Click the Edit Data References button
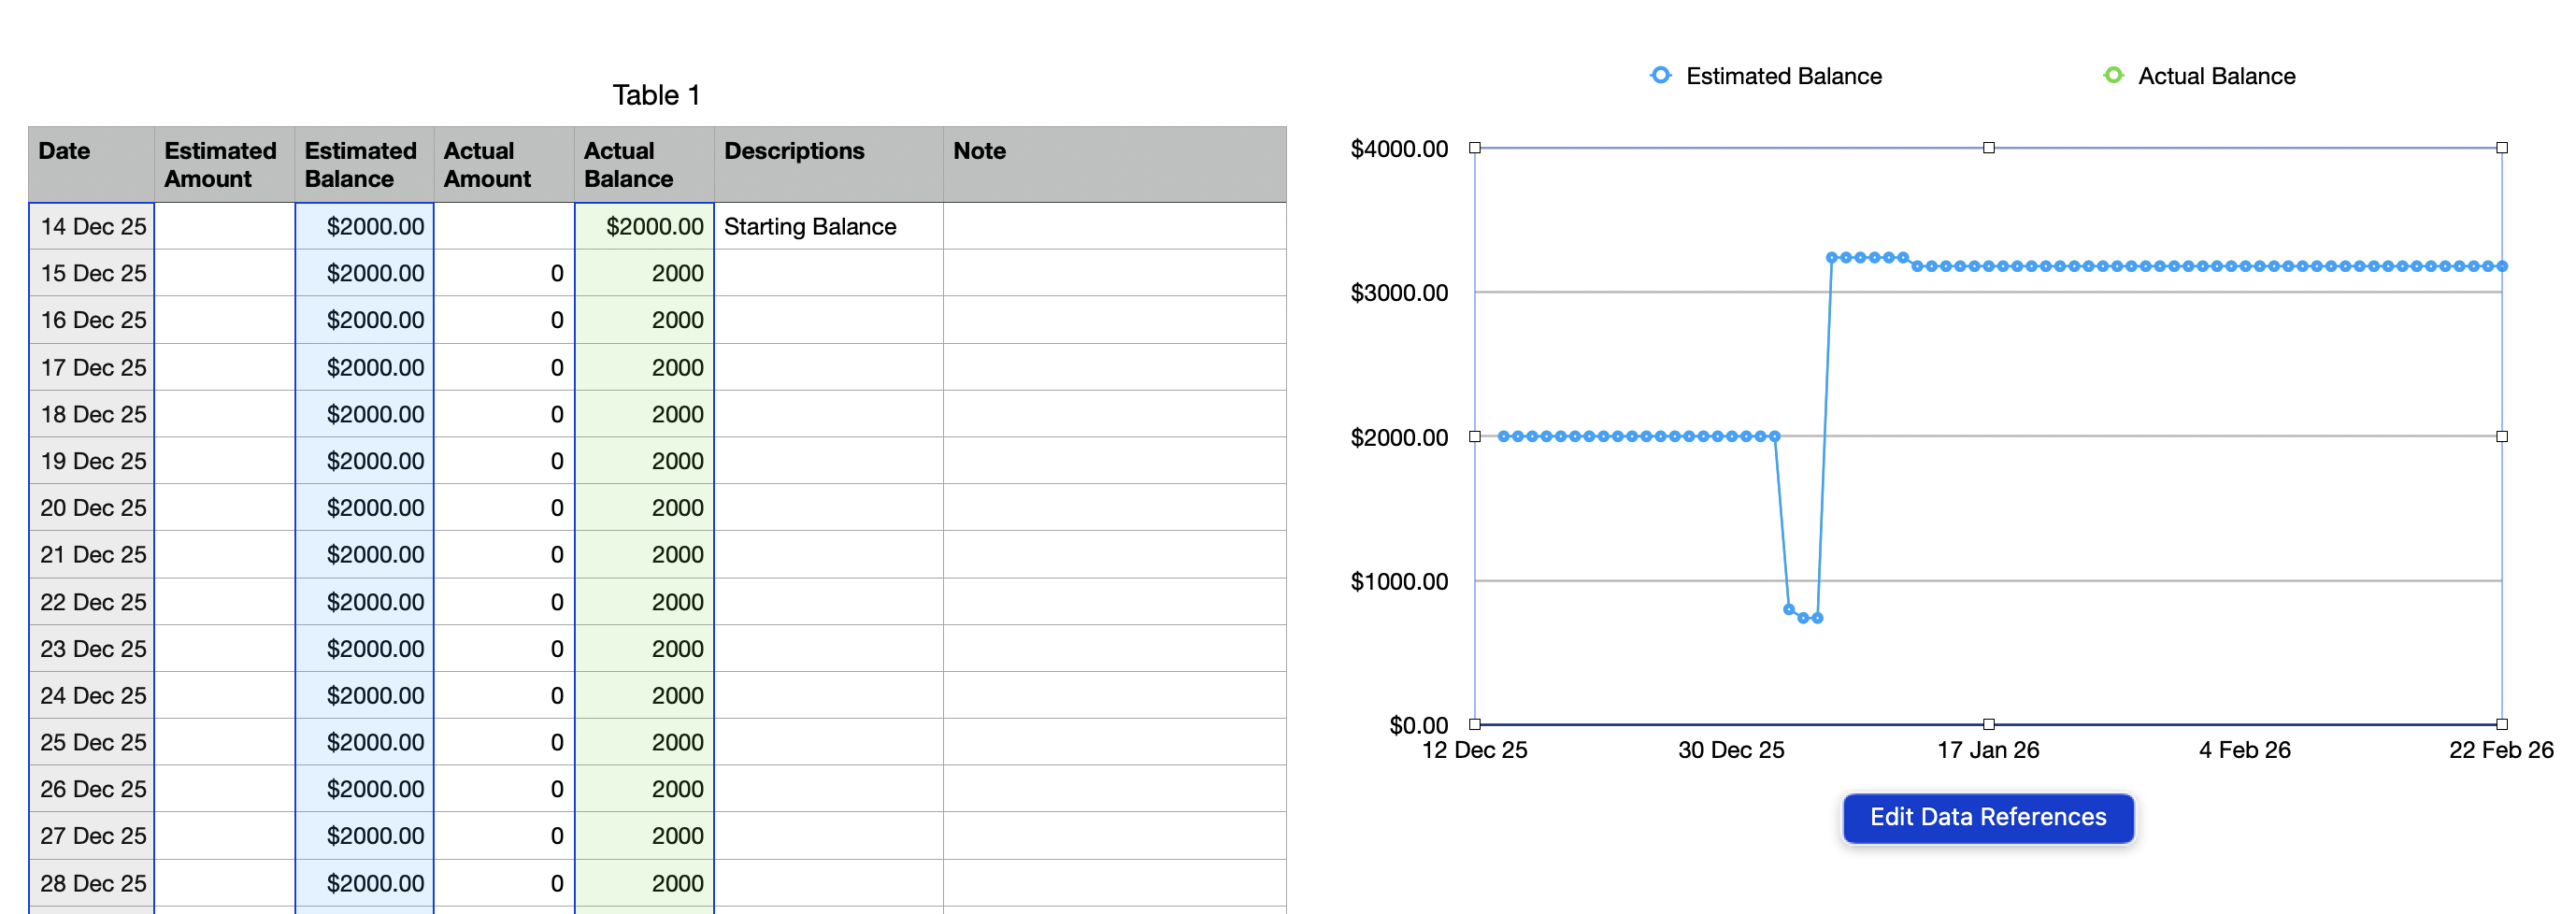The width and height of the screenshot is (2576, 914). pos(1987,817)
